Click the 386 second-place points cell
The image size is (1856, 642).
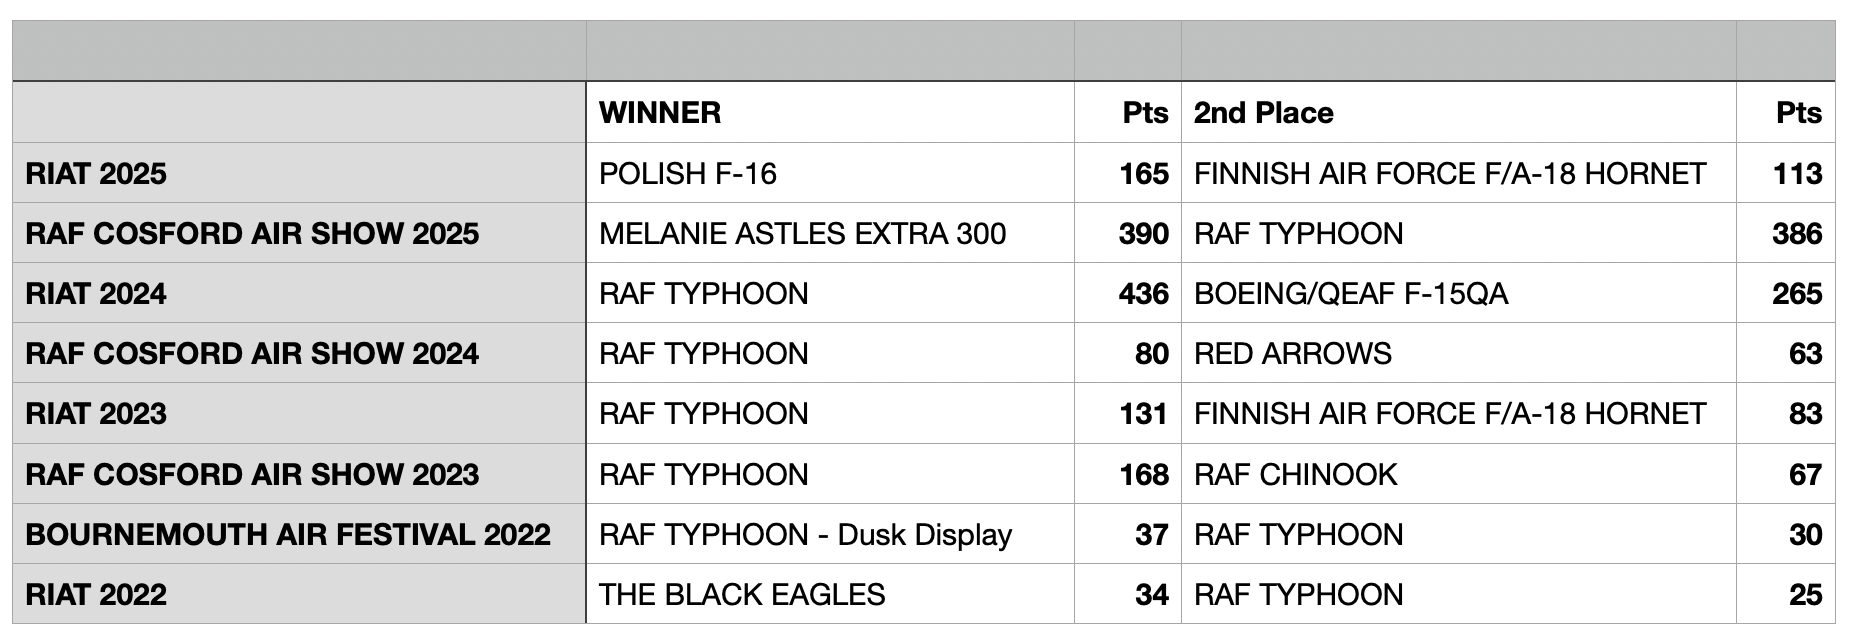[1786, 233]
